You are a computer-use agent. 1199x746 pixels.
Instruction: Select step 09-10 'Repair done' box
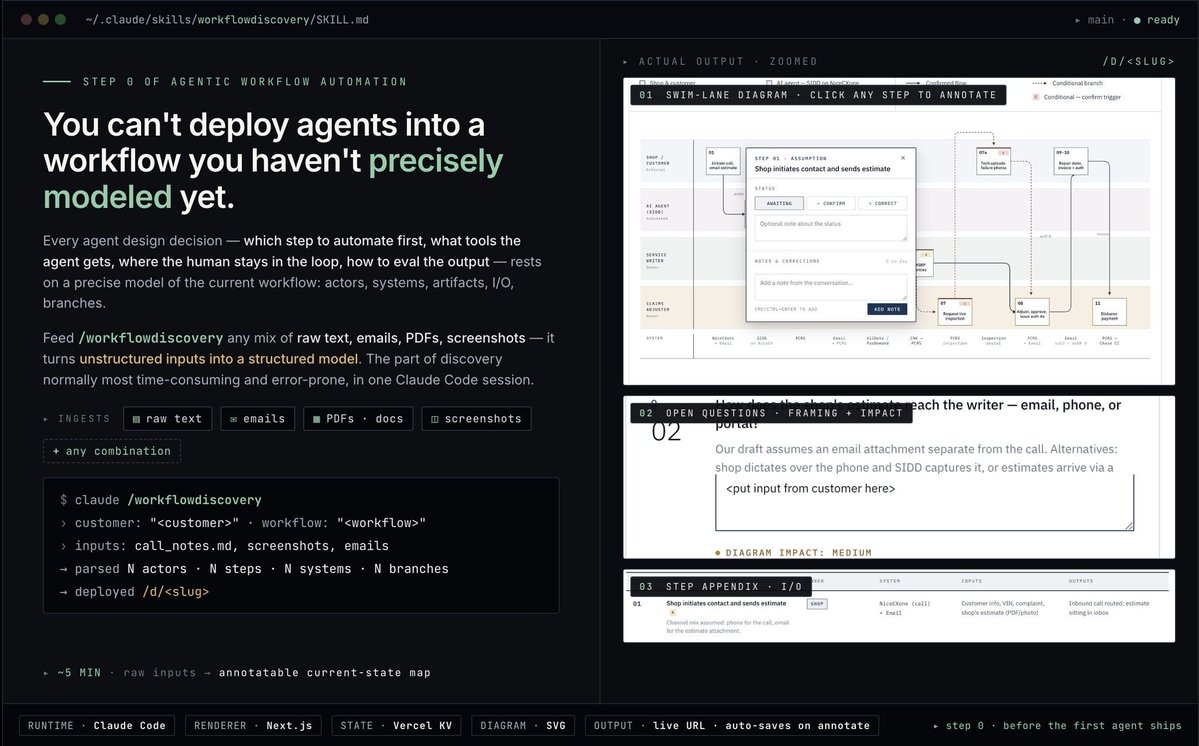click(1071, 161)
